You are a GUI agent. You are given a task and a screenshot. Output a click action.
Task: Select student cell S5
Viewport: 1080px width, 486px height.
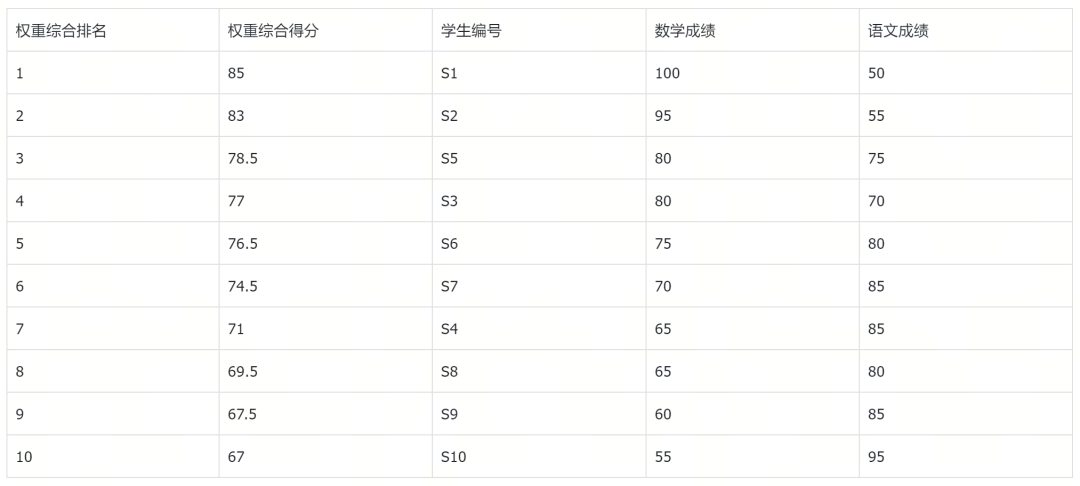pos(449,158)
